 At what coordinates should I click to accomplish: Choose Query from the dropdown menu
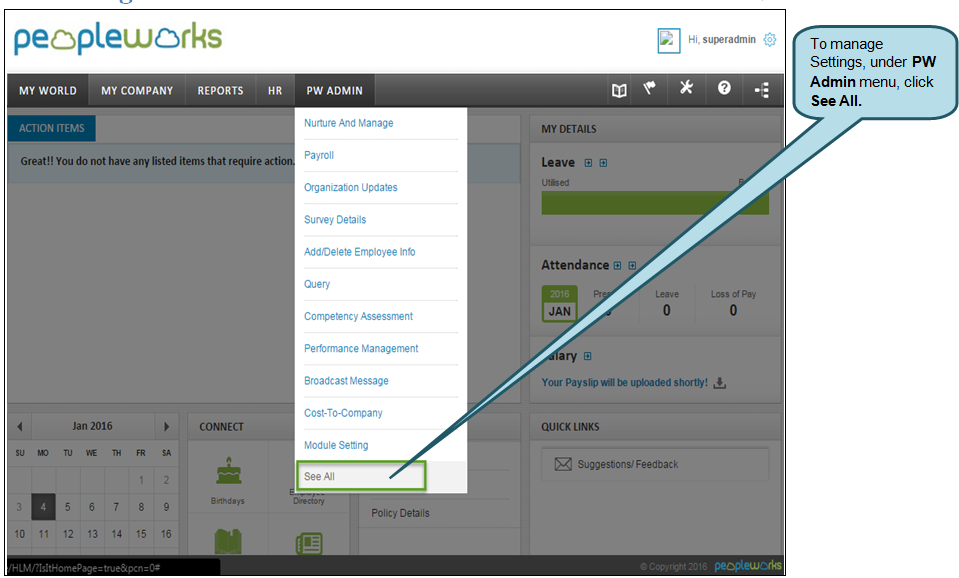coord(317,284)
